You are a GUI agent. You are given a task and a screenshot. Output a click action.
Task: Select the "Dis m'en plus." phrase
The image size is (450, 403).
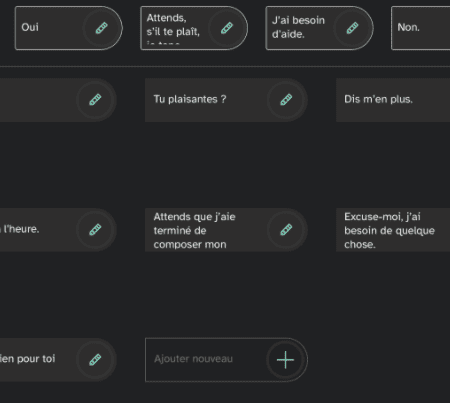point(378,99)
